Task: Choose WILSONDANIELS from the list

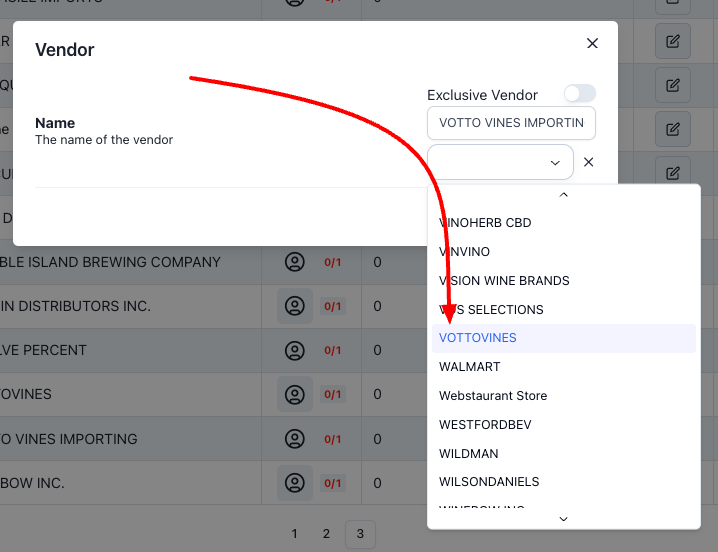Action: click(564, 482)
